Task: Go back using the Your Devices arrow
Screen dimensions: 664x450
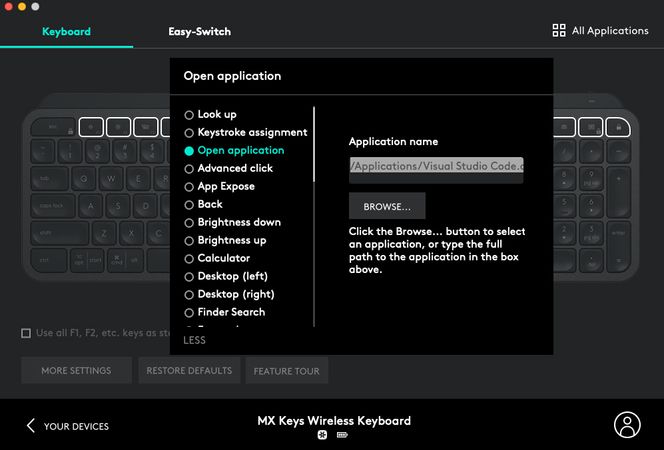Action: pyautogui.click(x=30, y=425)
